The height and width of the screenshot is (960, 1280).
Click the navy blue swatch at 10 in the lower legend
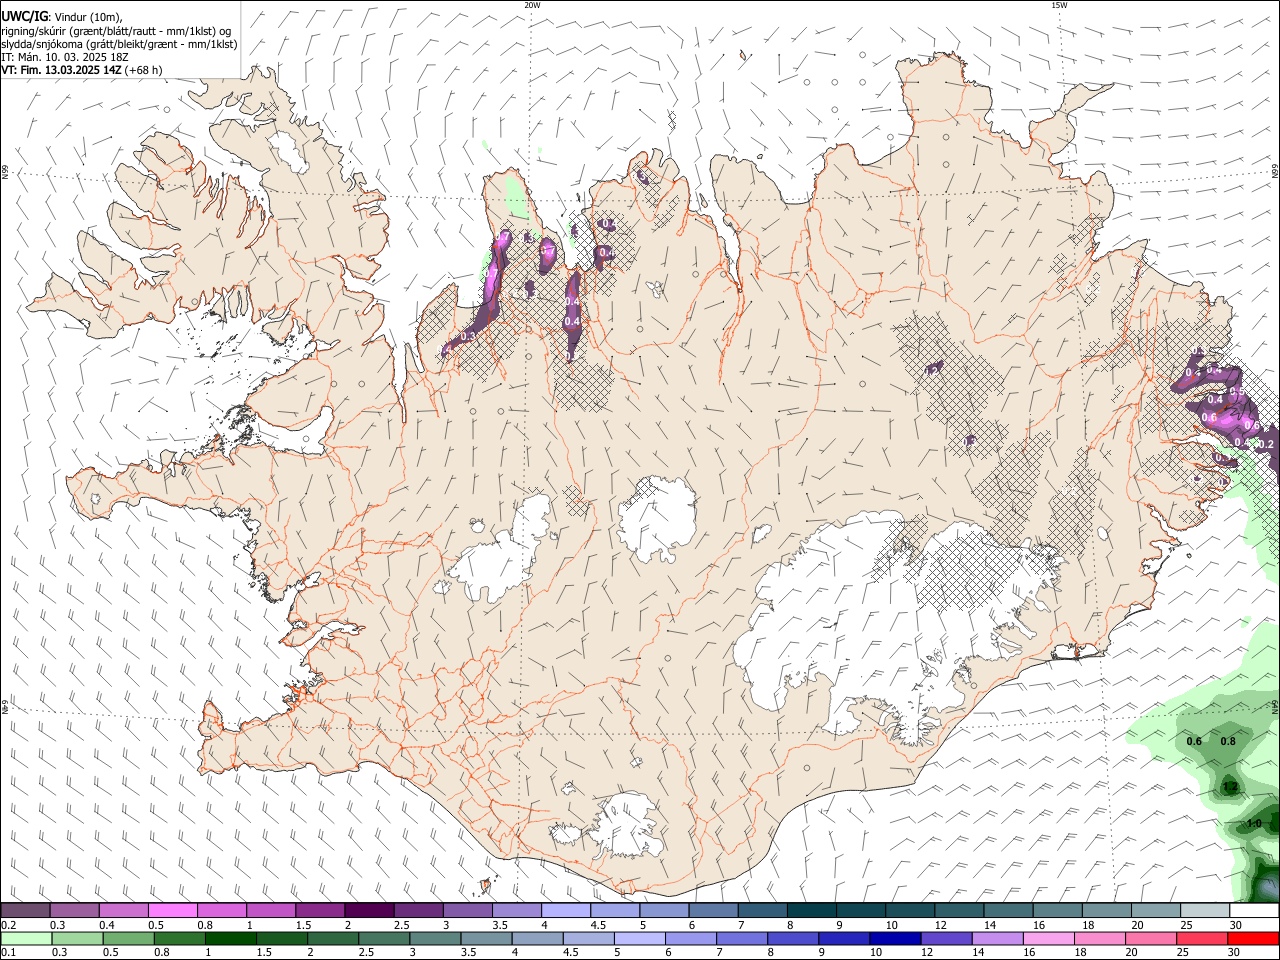[x=893, y=938]
